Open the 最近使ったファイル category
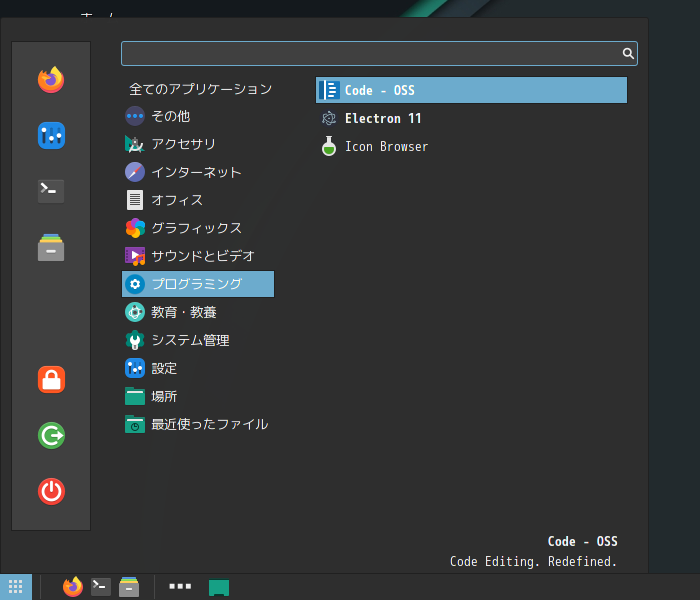Image resolution: width=700 pixels, height=600 pixels. point(198,424)
